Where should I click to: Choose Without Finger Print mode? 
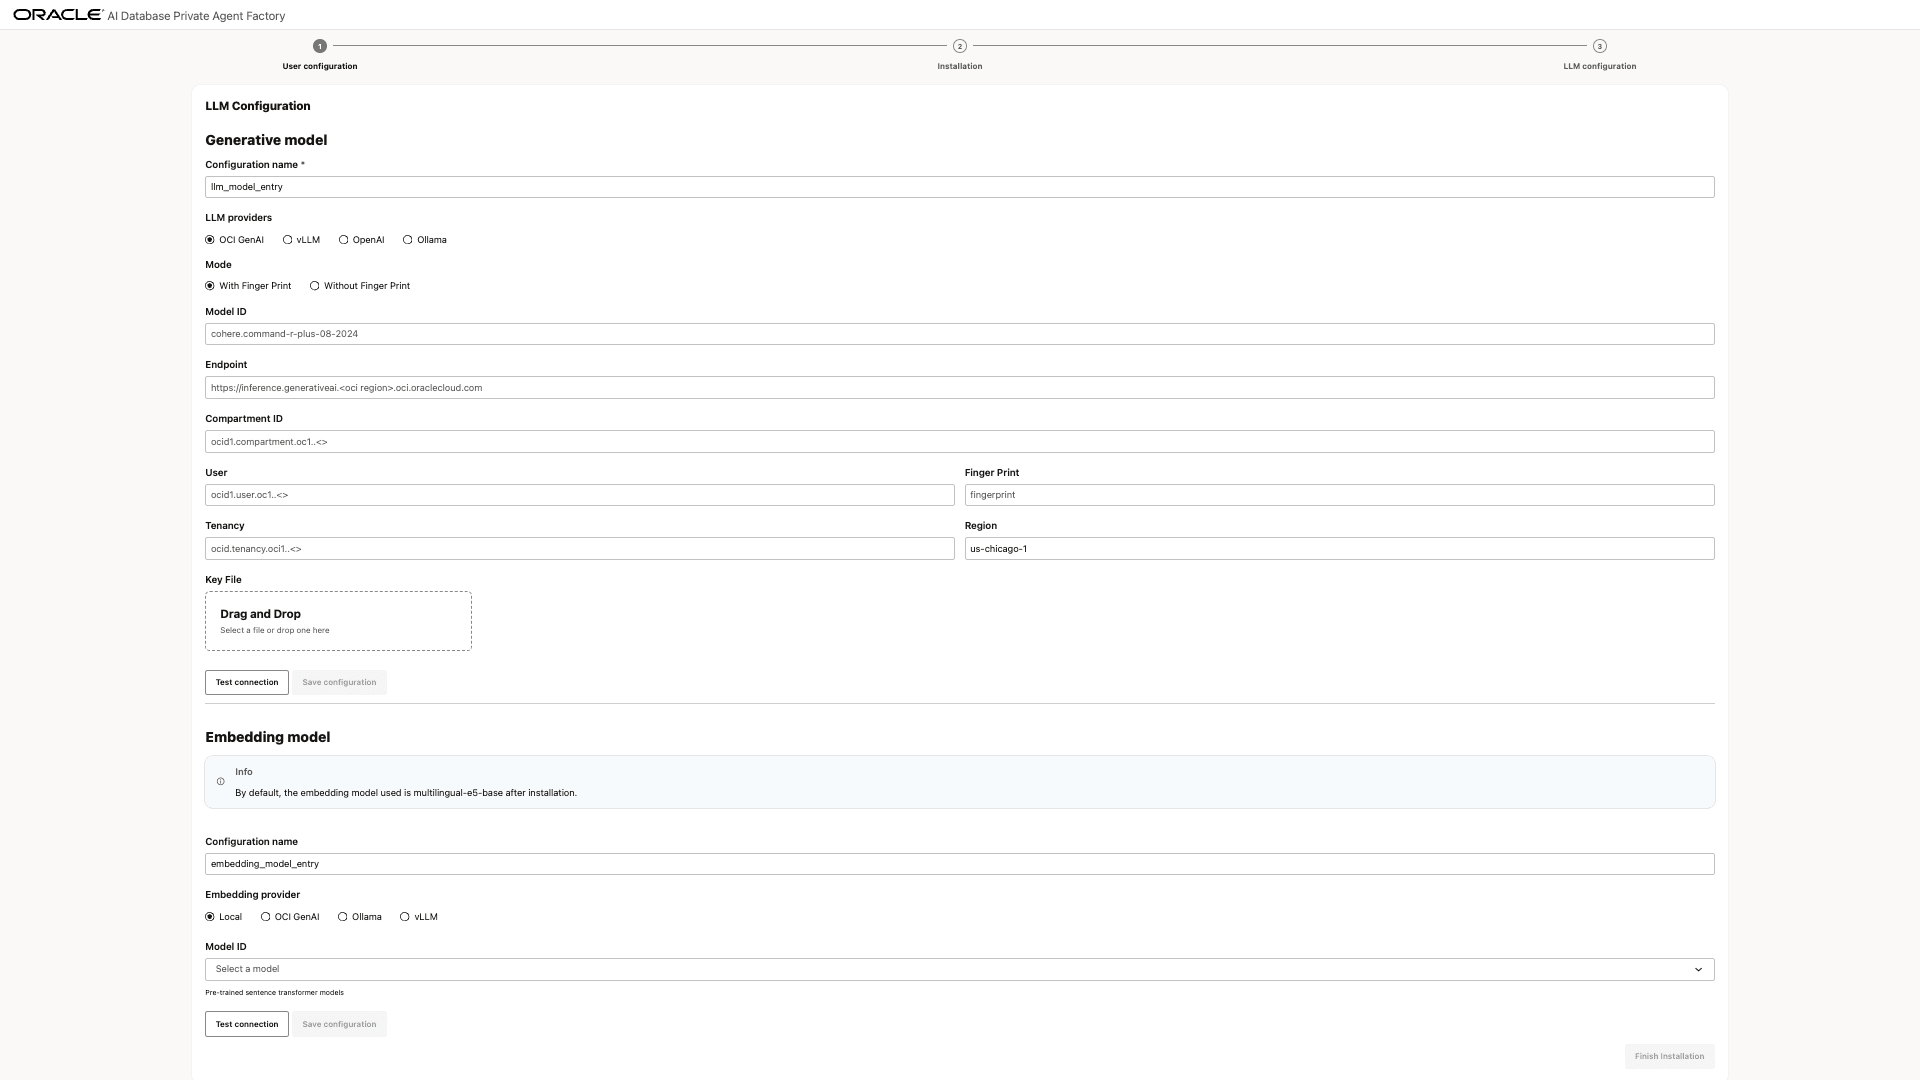[x=315, y=286]
